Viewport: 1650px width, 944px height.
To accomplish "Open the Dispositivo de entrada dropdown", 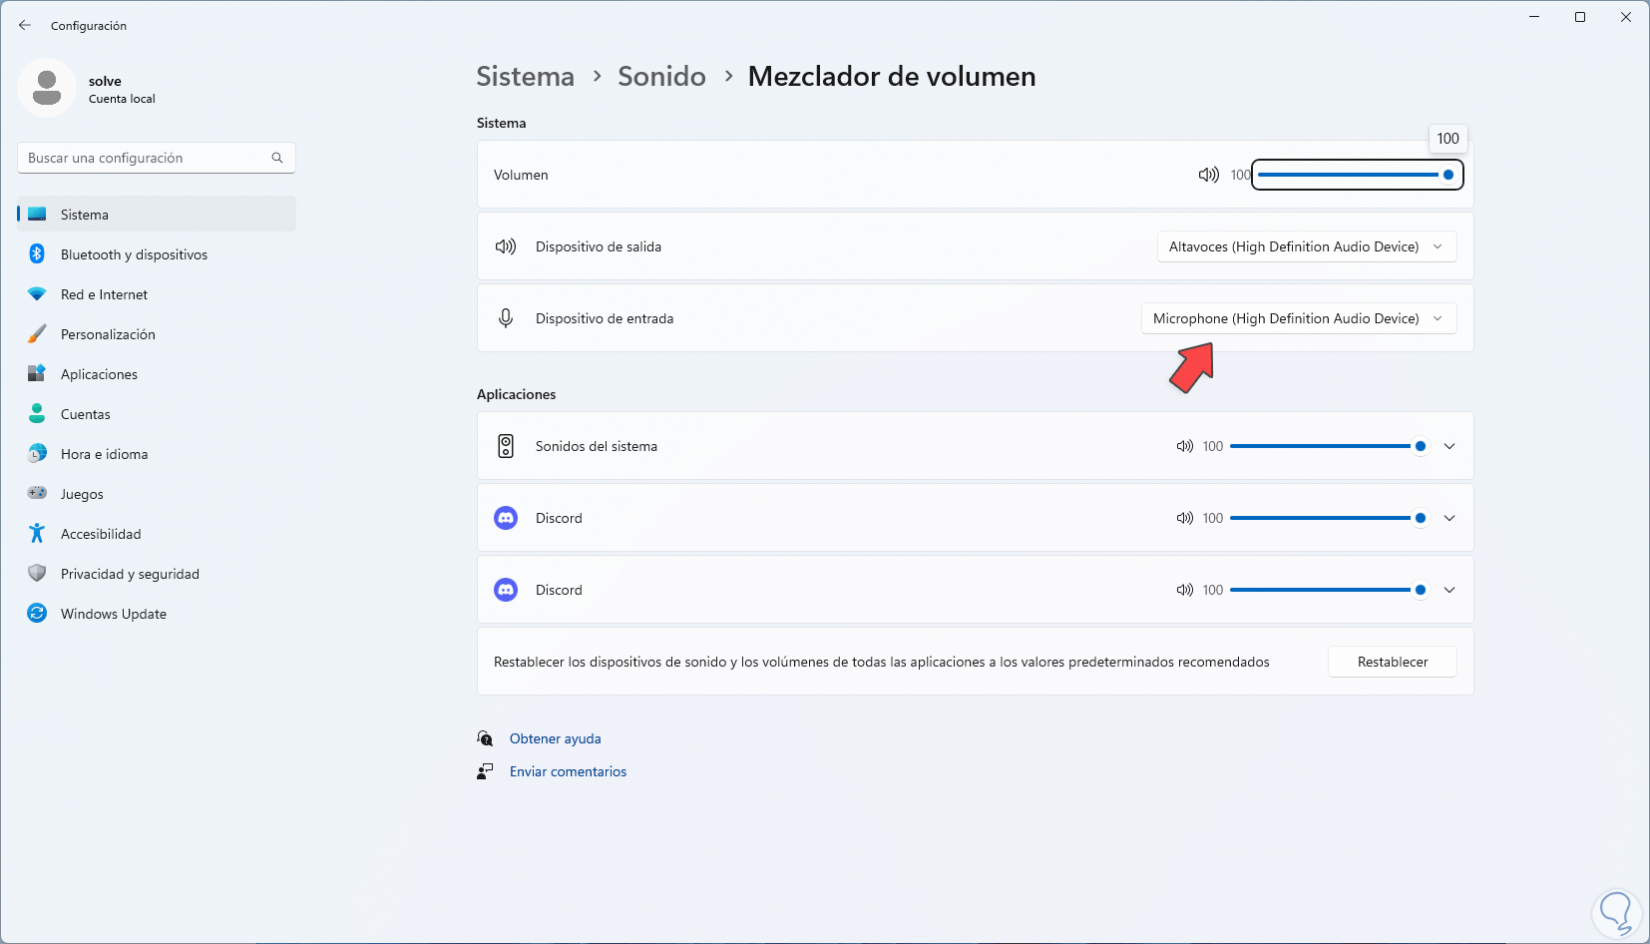I will pyautogui.click(x=1298, y=319).
